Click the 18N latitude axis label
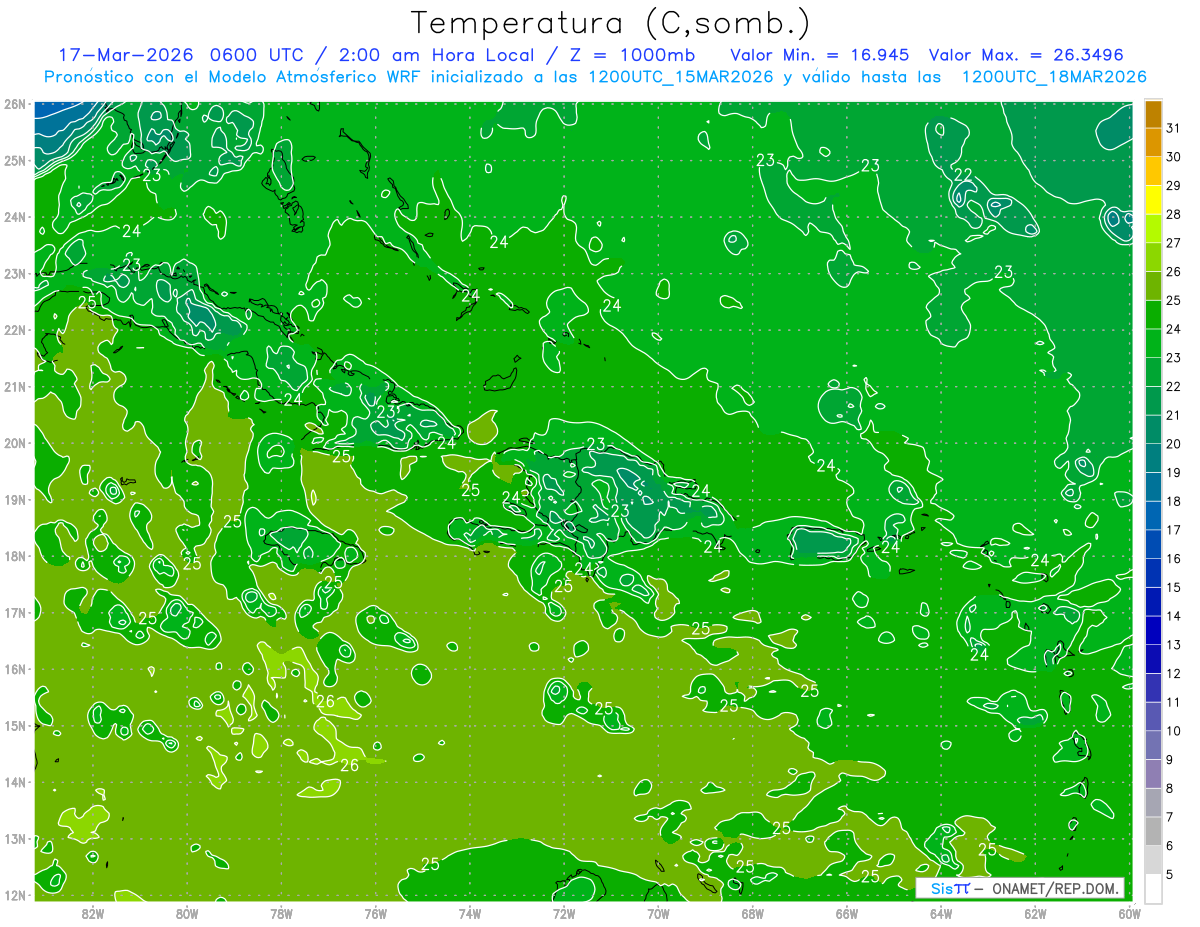The width and height of the screenshot is (1200, 927). (x=15, y=556)
